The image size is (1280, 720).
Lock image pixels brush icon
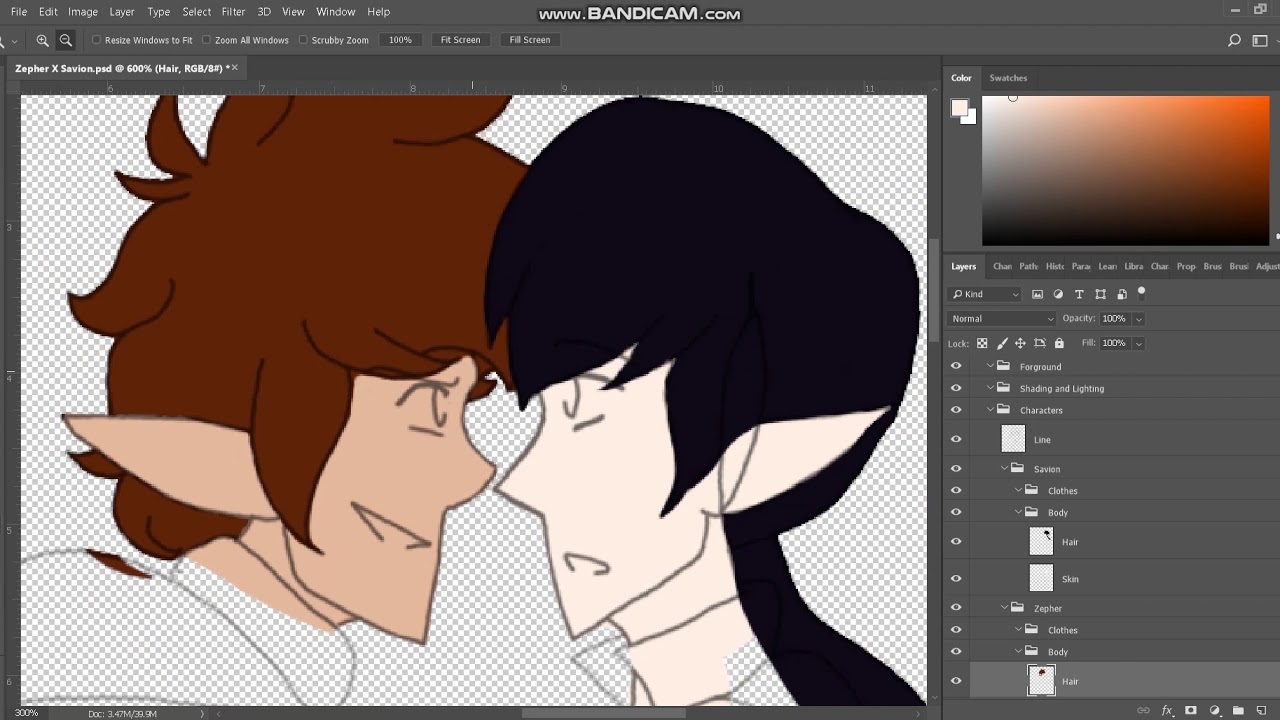click(x=1002, y=343)
